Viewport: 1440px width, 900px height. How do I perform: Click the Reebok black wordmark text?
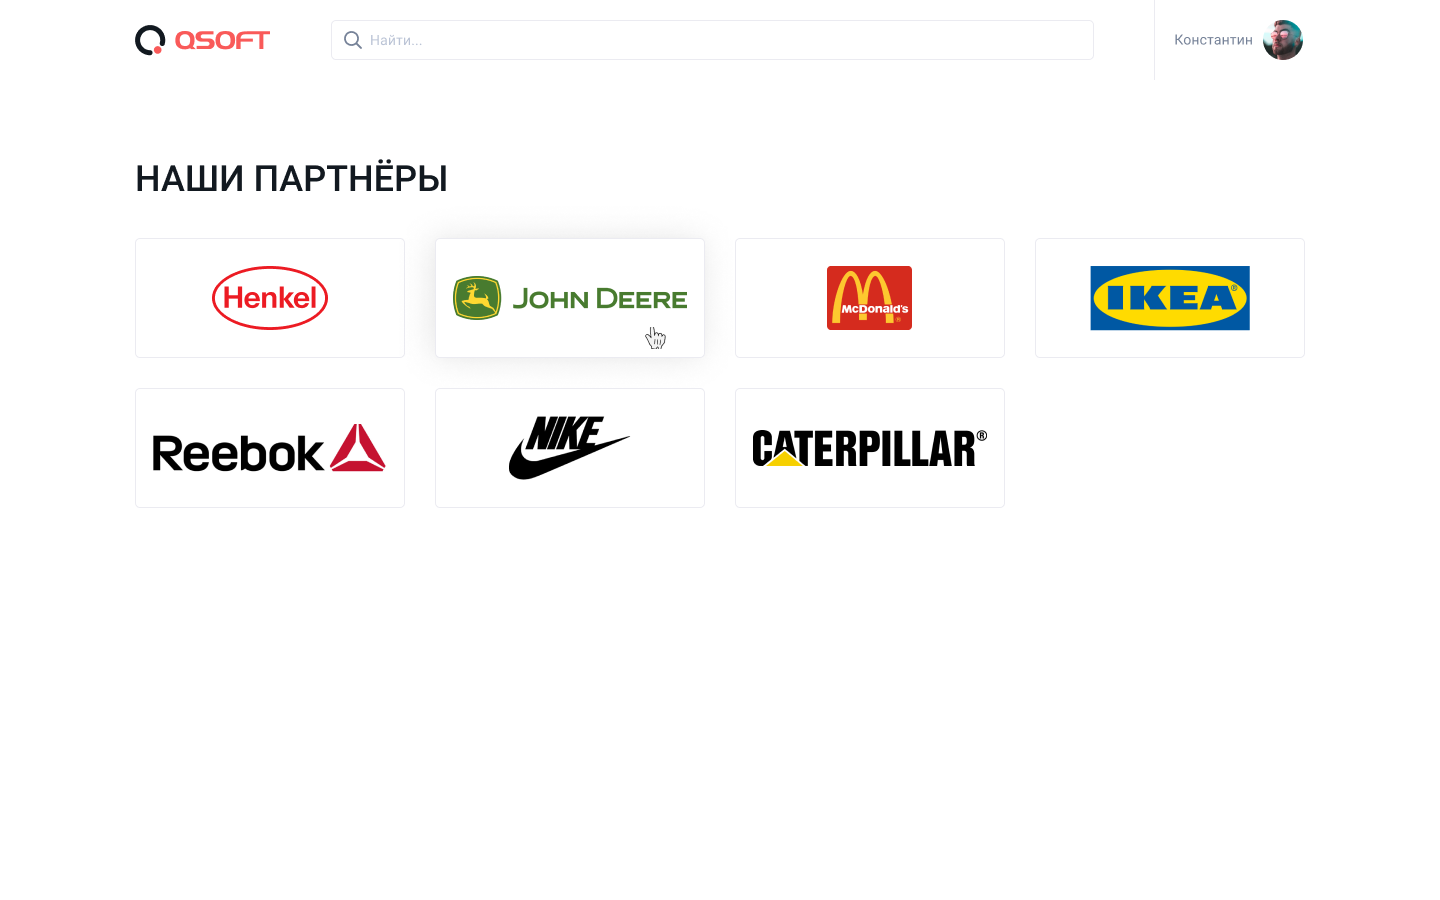point(238,453)
